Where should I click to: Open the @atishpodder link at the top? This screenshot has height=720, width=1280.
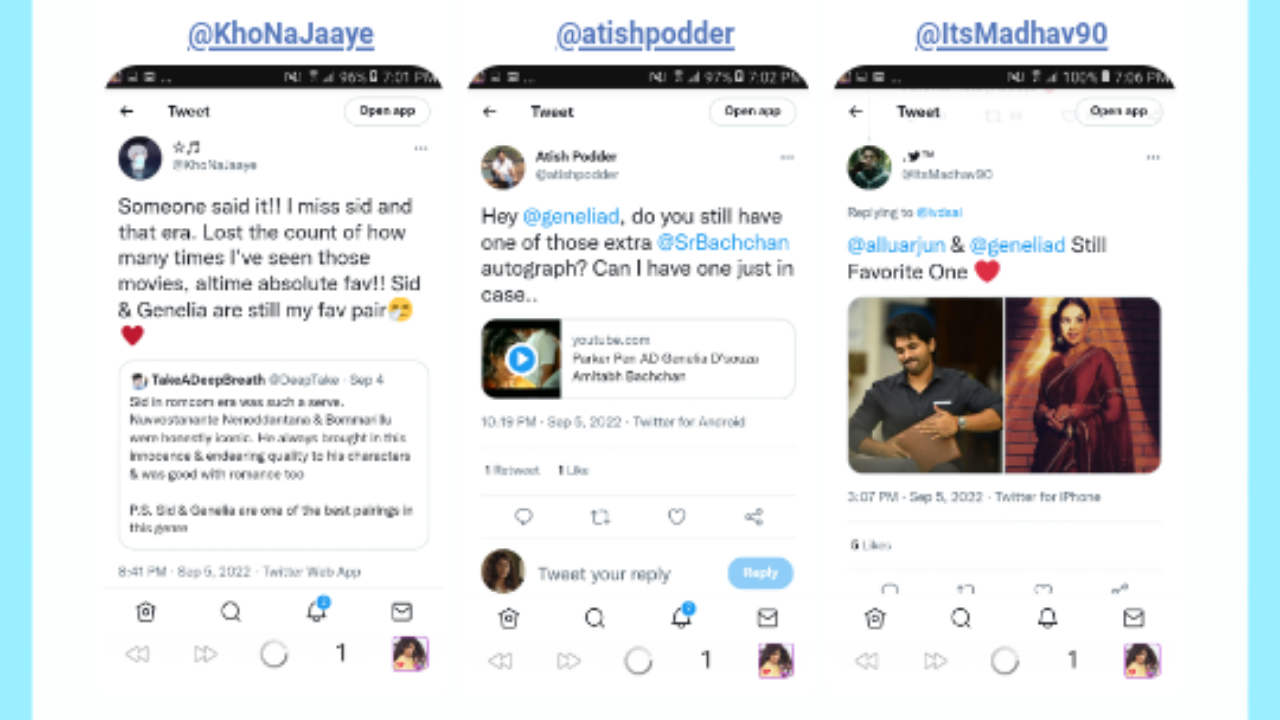[x=645, y=35]
